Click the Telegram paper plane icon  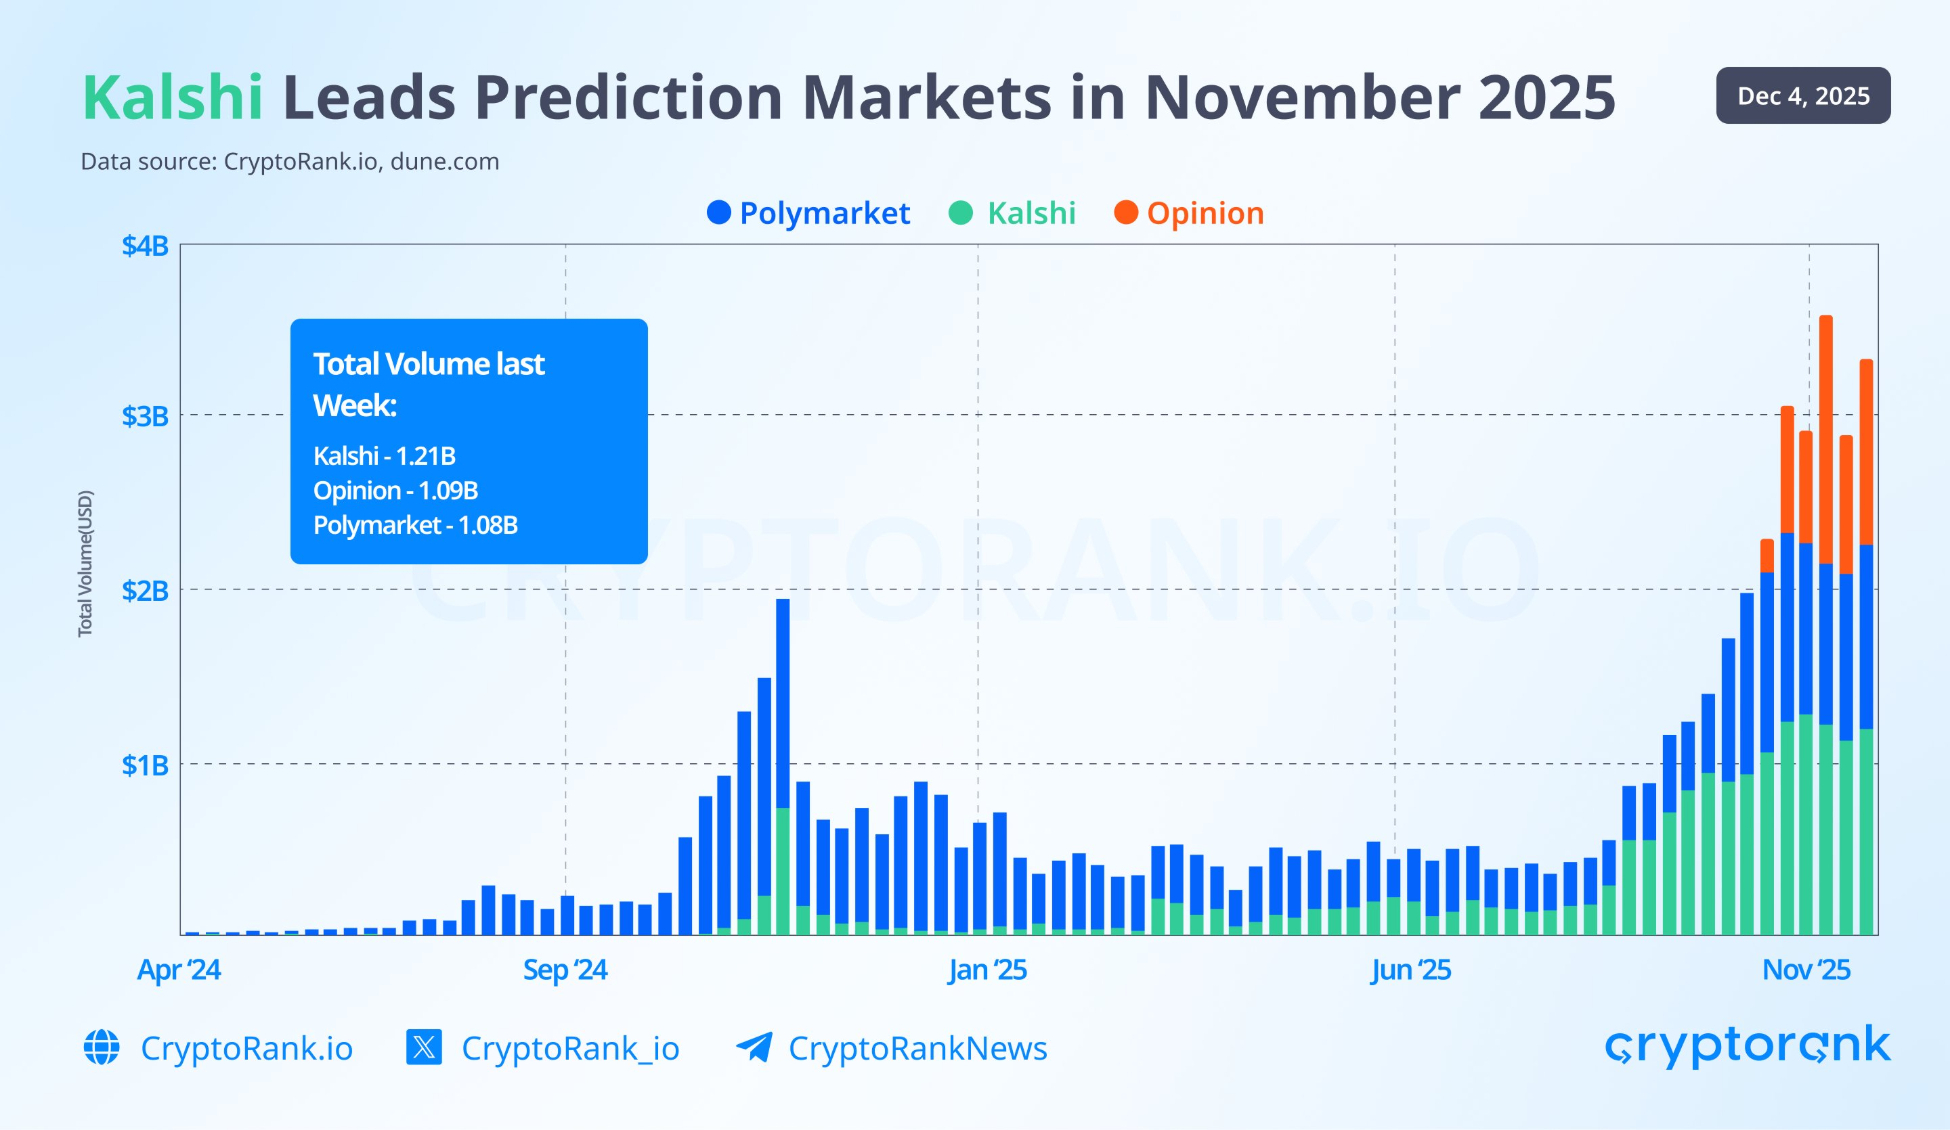click(x=754, y=1047)
